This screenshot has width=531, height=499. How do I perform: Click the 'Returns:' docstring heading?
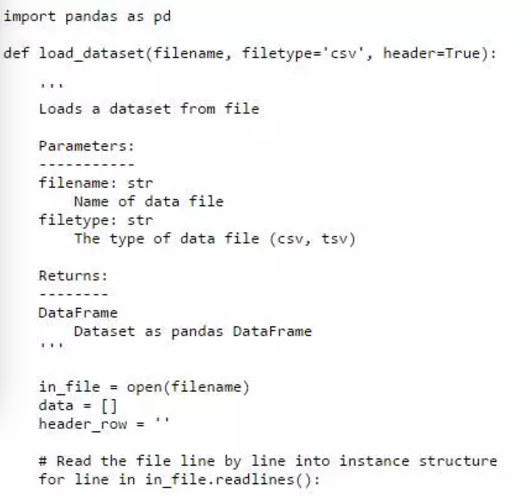point(73,276)
